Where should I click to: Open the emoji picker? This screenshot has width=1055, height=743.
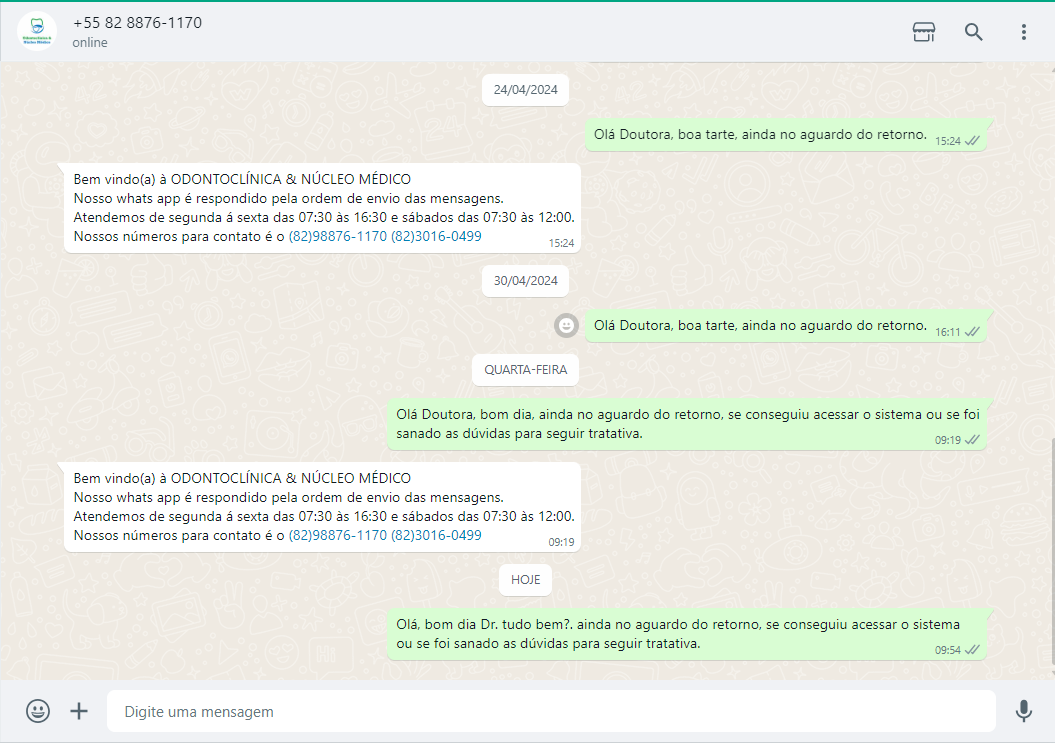point(38,711)
